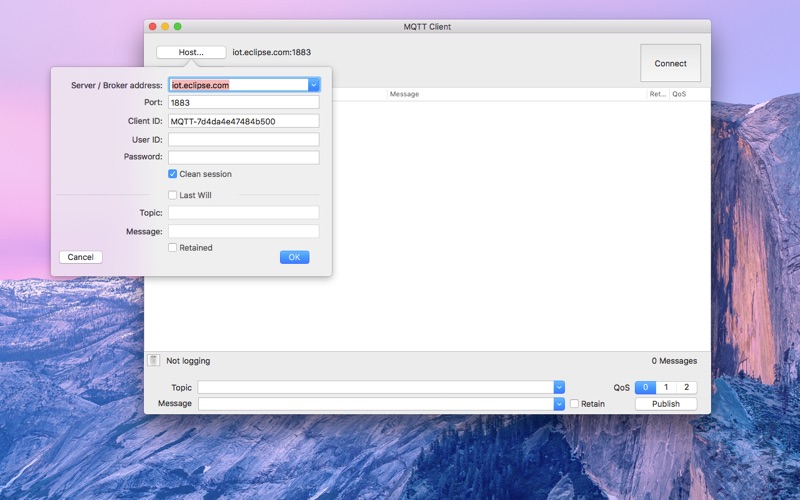Click the Last Will Message field
800x500 pixels.
[x=244, y=231]
